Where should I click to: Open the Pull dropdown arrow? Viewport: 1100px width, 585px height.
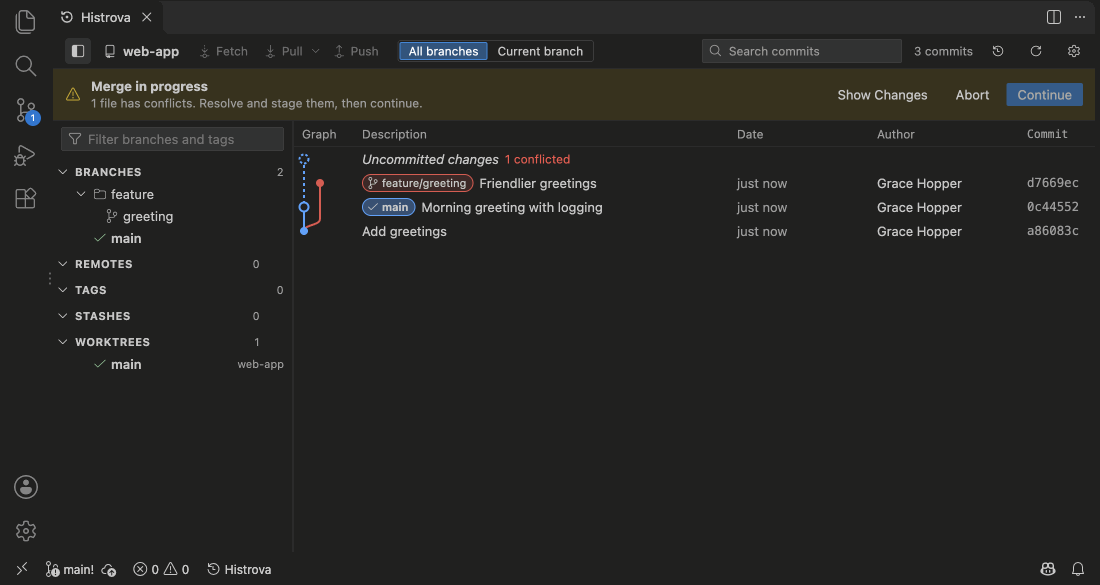point(315,51)
